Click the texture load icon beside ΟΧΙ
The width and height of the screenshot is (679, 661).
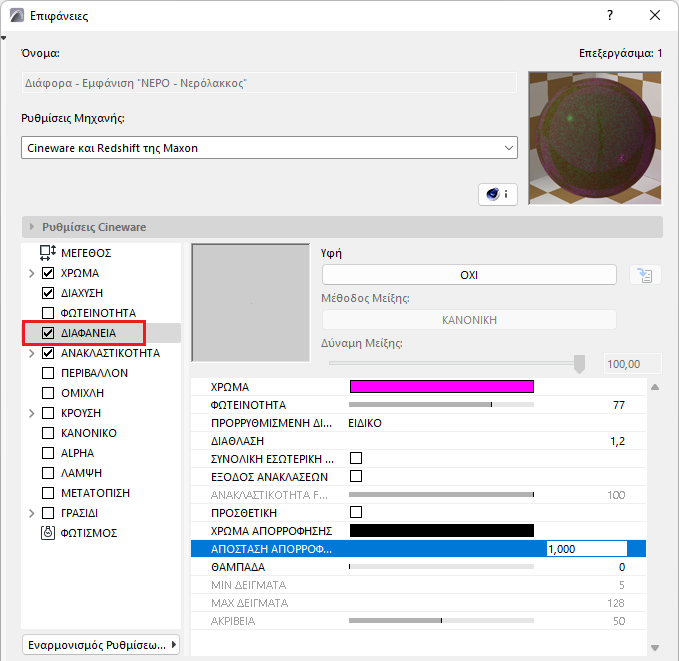click(645, 275)
